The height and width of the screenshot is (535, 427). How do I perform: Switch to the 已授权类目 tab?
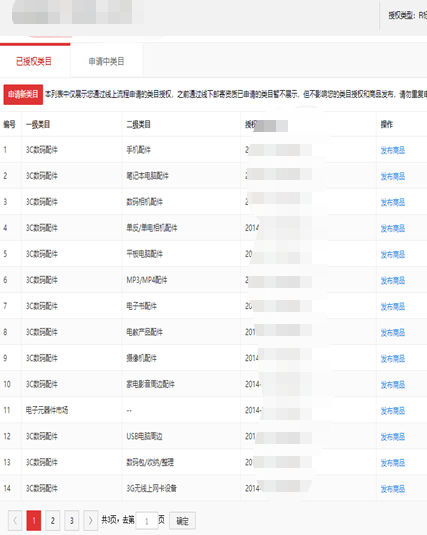click(34, 61)
